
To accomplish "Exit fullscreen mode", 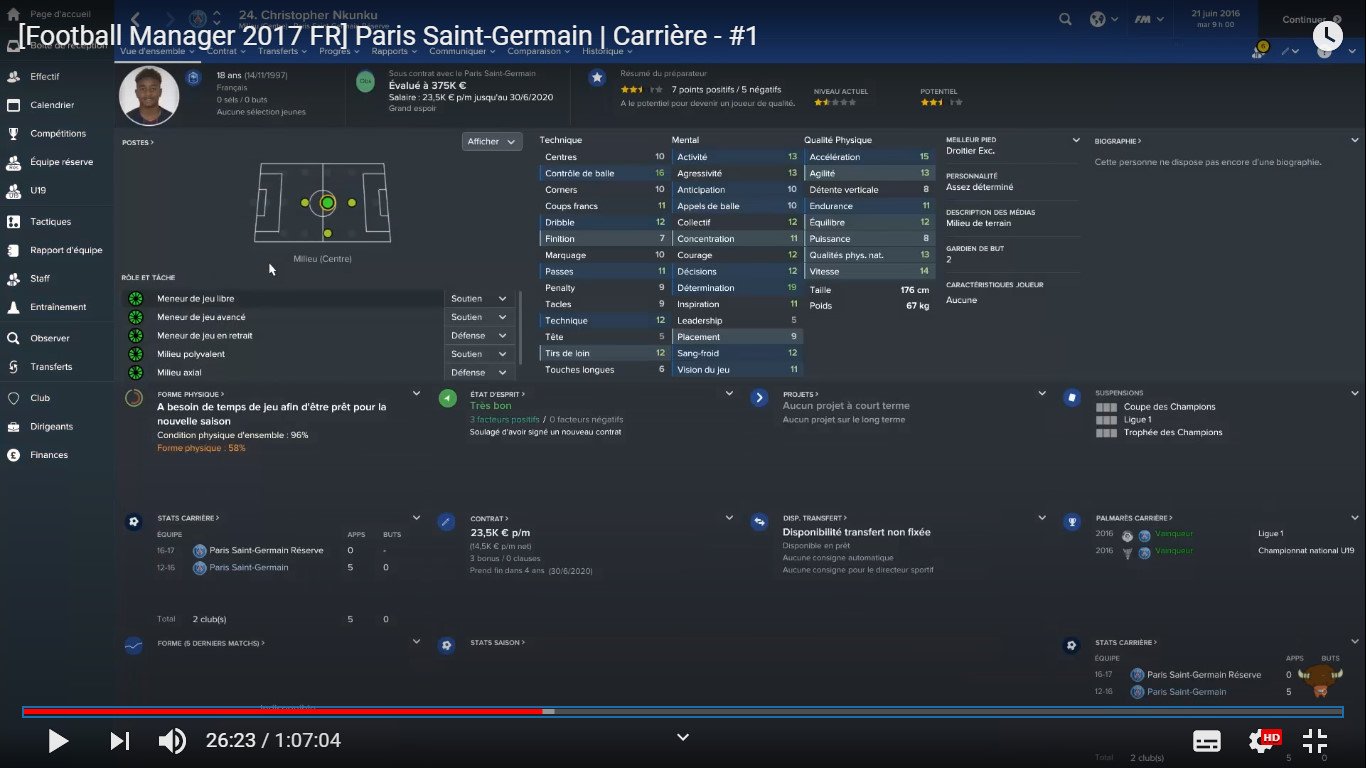I will click(1315, 741).
